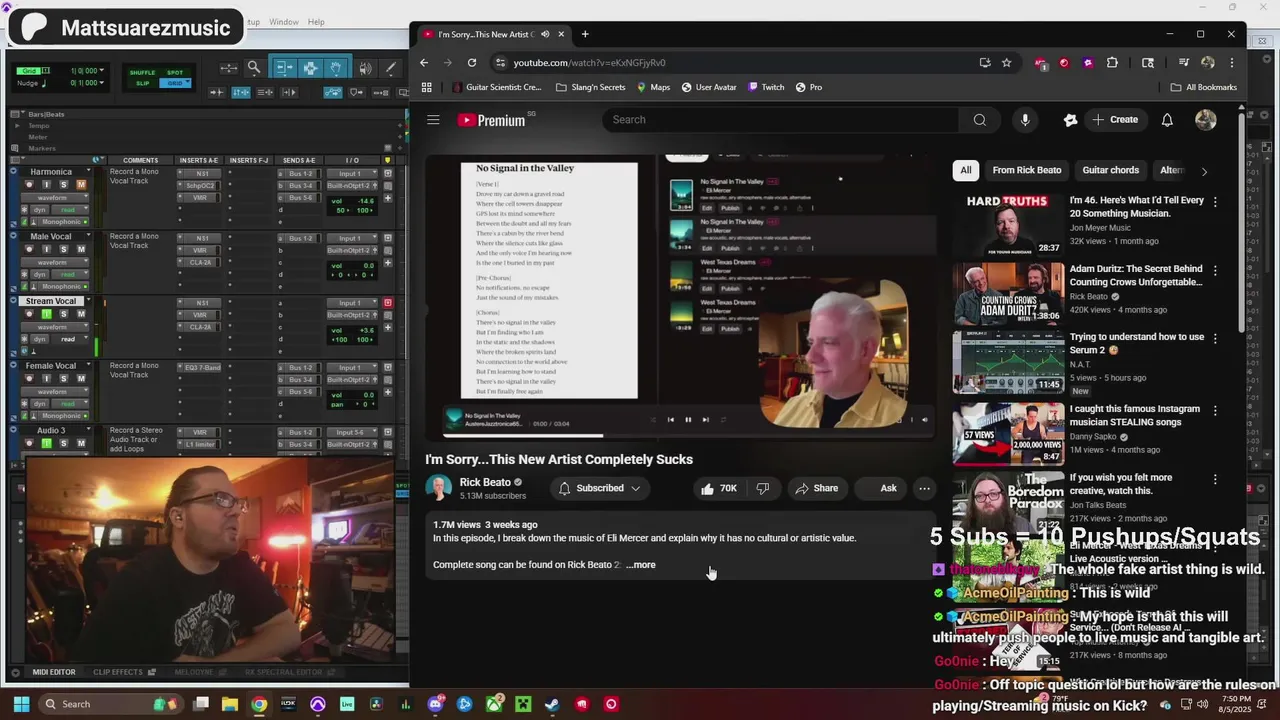Viewport: 1280px width, 720px height.
Task: Go back in the Chrome browser
Action: tap(424, 62)
